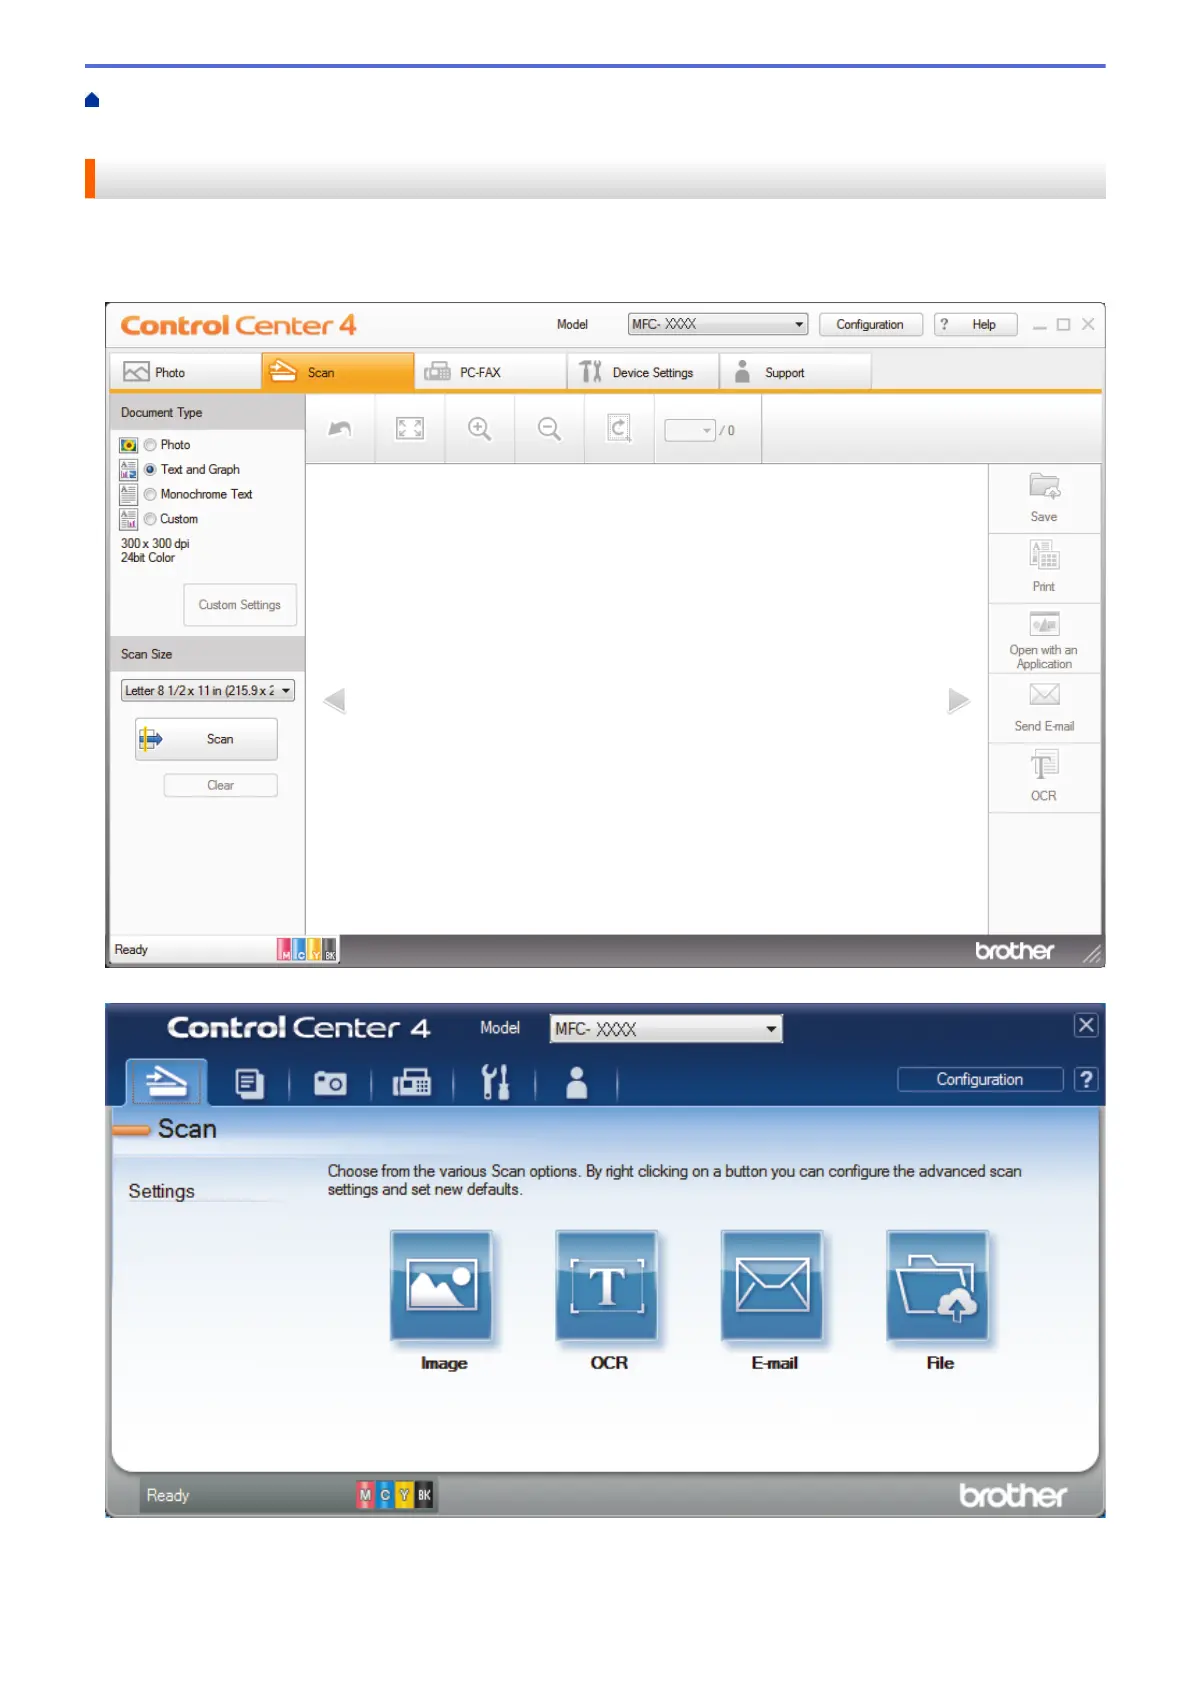Open Device Settings tools icon in Advanced mode
Screen dimensions: 1191x1684
pos(495,1082)
